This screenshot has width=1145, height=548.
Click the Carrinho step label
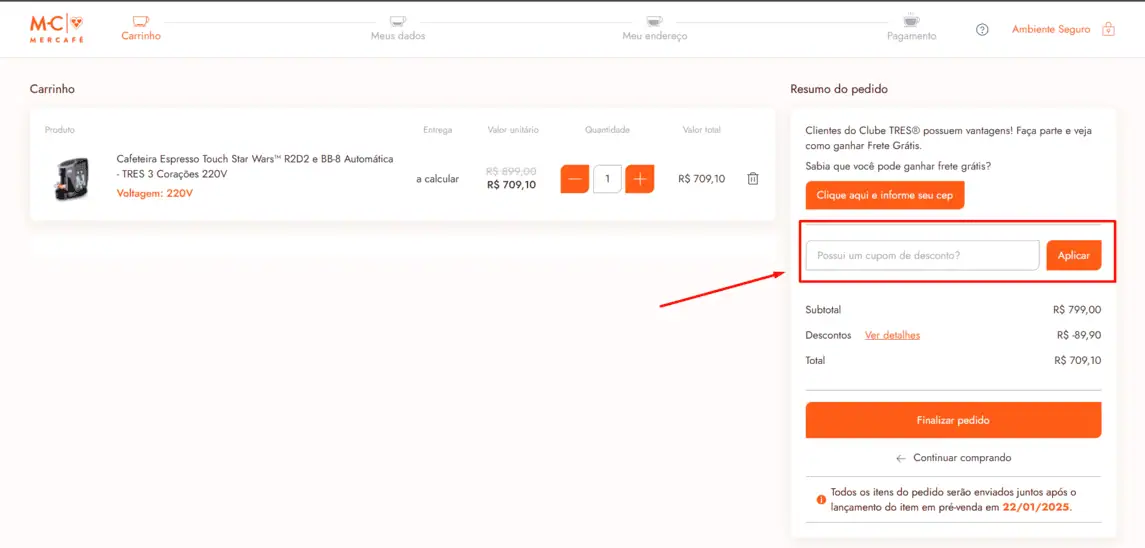pos(141,36)
